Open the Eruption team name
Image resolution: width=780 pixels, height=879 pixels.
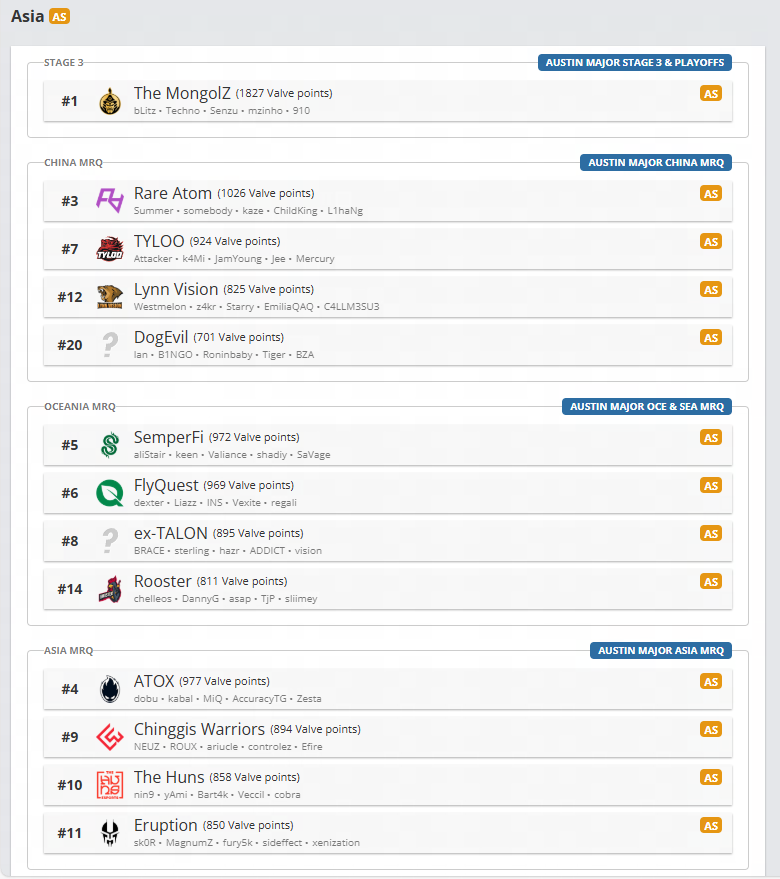[165, 825]
